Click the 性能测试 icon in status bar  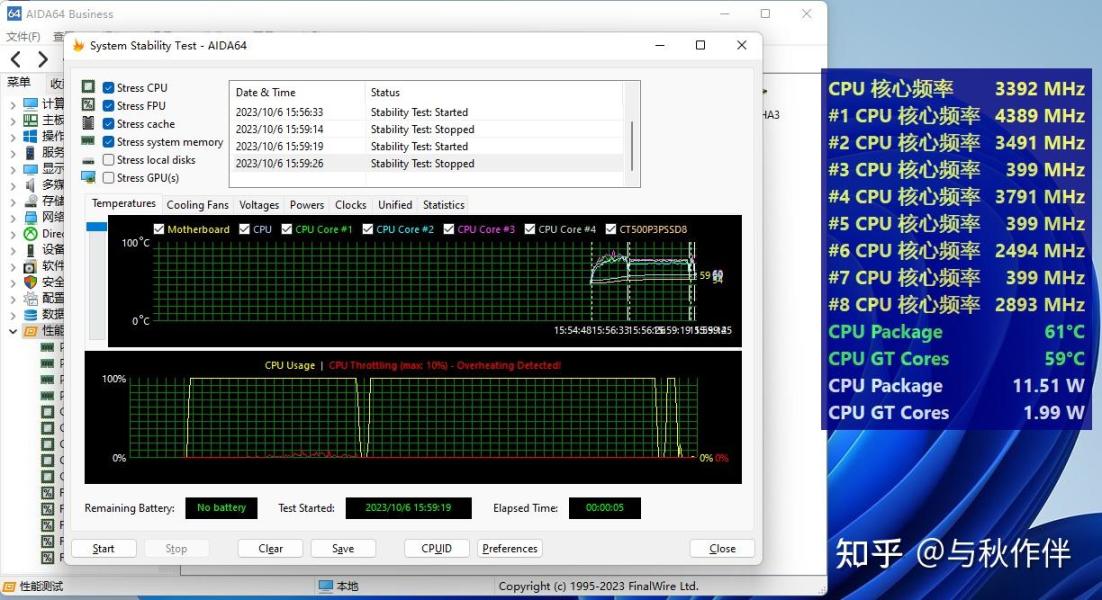9,586
